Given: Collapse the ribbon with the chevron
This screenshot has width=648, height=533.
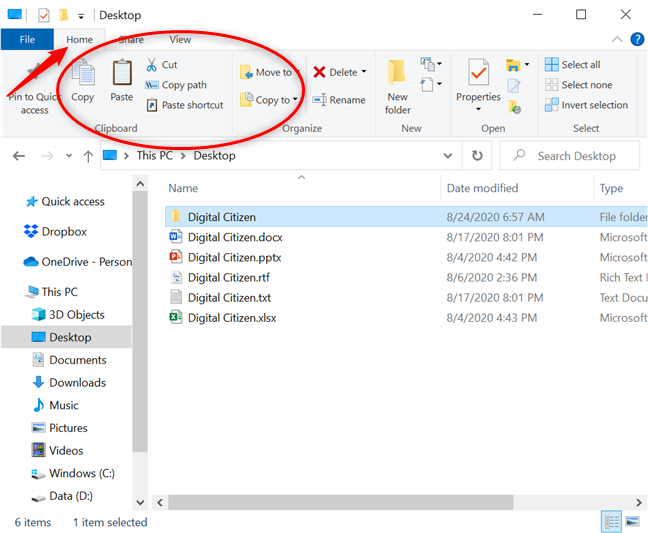Looking at the screenshot, I should point(617,40).
